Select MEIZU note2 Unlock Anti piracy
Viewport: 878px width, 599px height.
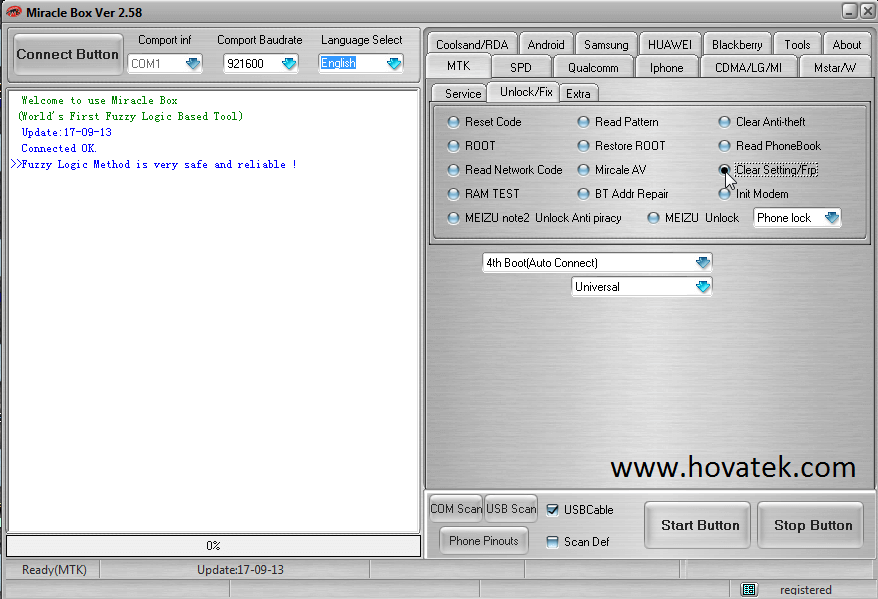[x=535, y=218]
